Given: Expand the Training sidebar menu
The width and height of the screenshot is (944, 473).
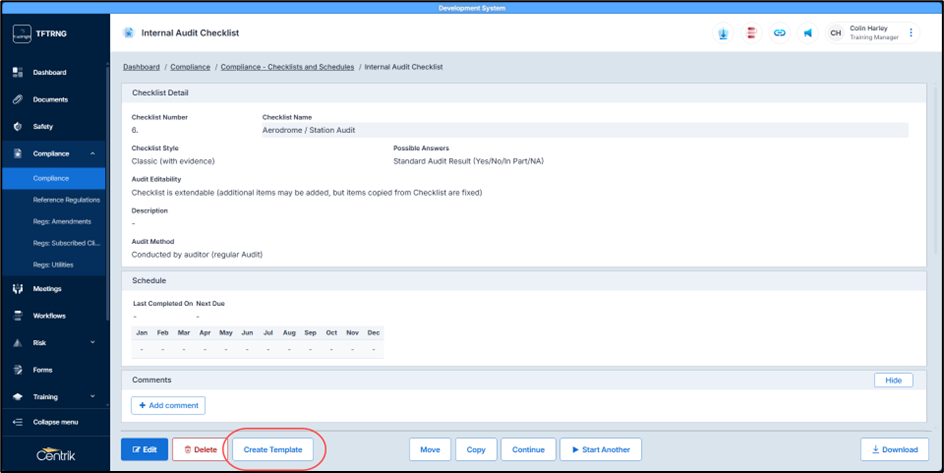Looking at the screenshot, I should 92,397.
